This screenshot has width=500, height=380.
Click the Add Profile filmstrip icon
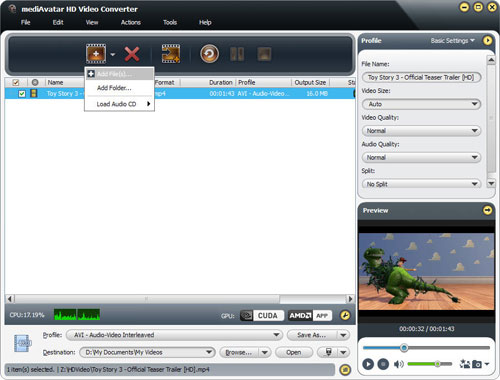point(171,54)
